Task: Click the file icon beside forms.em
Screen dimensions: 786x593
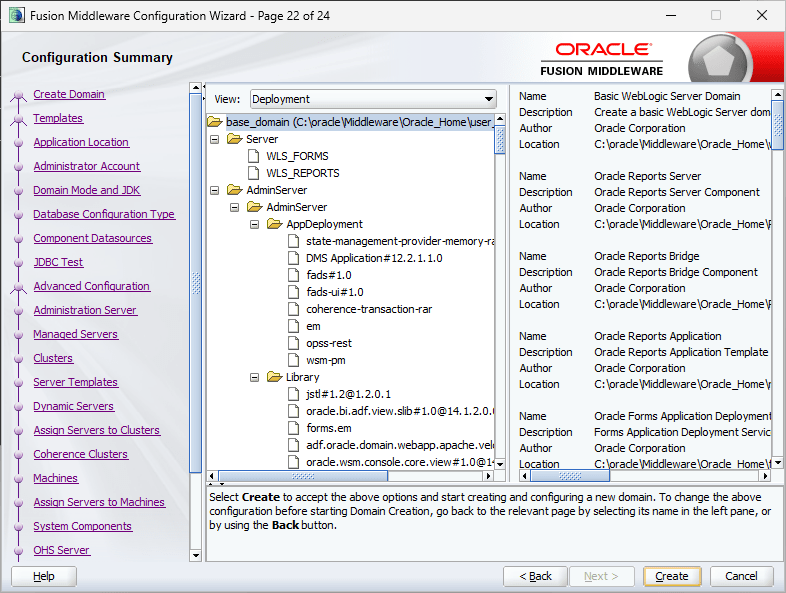Action: click(294, 428)
